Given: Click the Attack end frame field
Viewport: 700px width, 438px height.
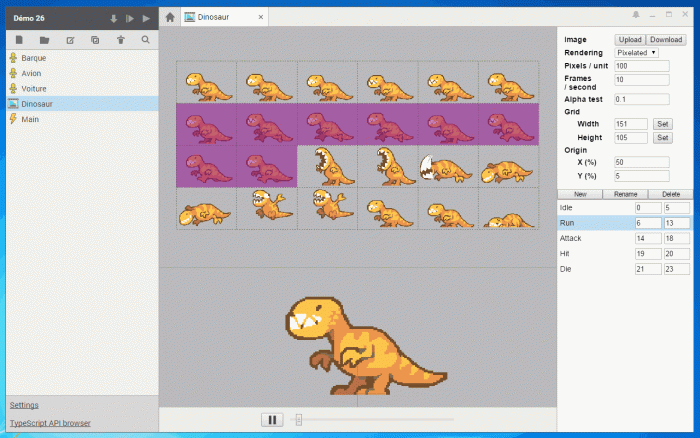Looking at the screenshot, I should (x=676, y=238).
